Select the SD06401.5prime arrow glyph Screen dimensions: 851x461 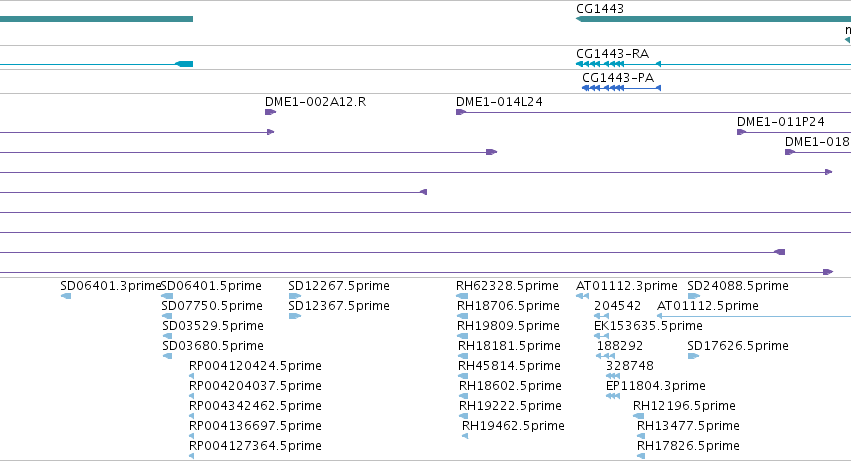point(167,296)
